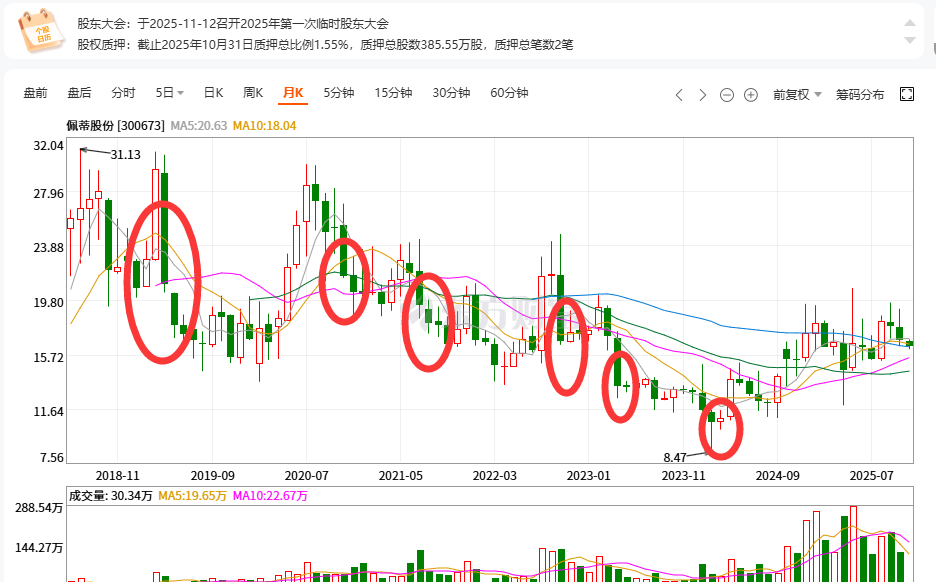936x582 pixels.
Task: Open 筹码分布 chip distribution panel
Action: point(860,95)
